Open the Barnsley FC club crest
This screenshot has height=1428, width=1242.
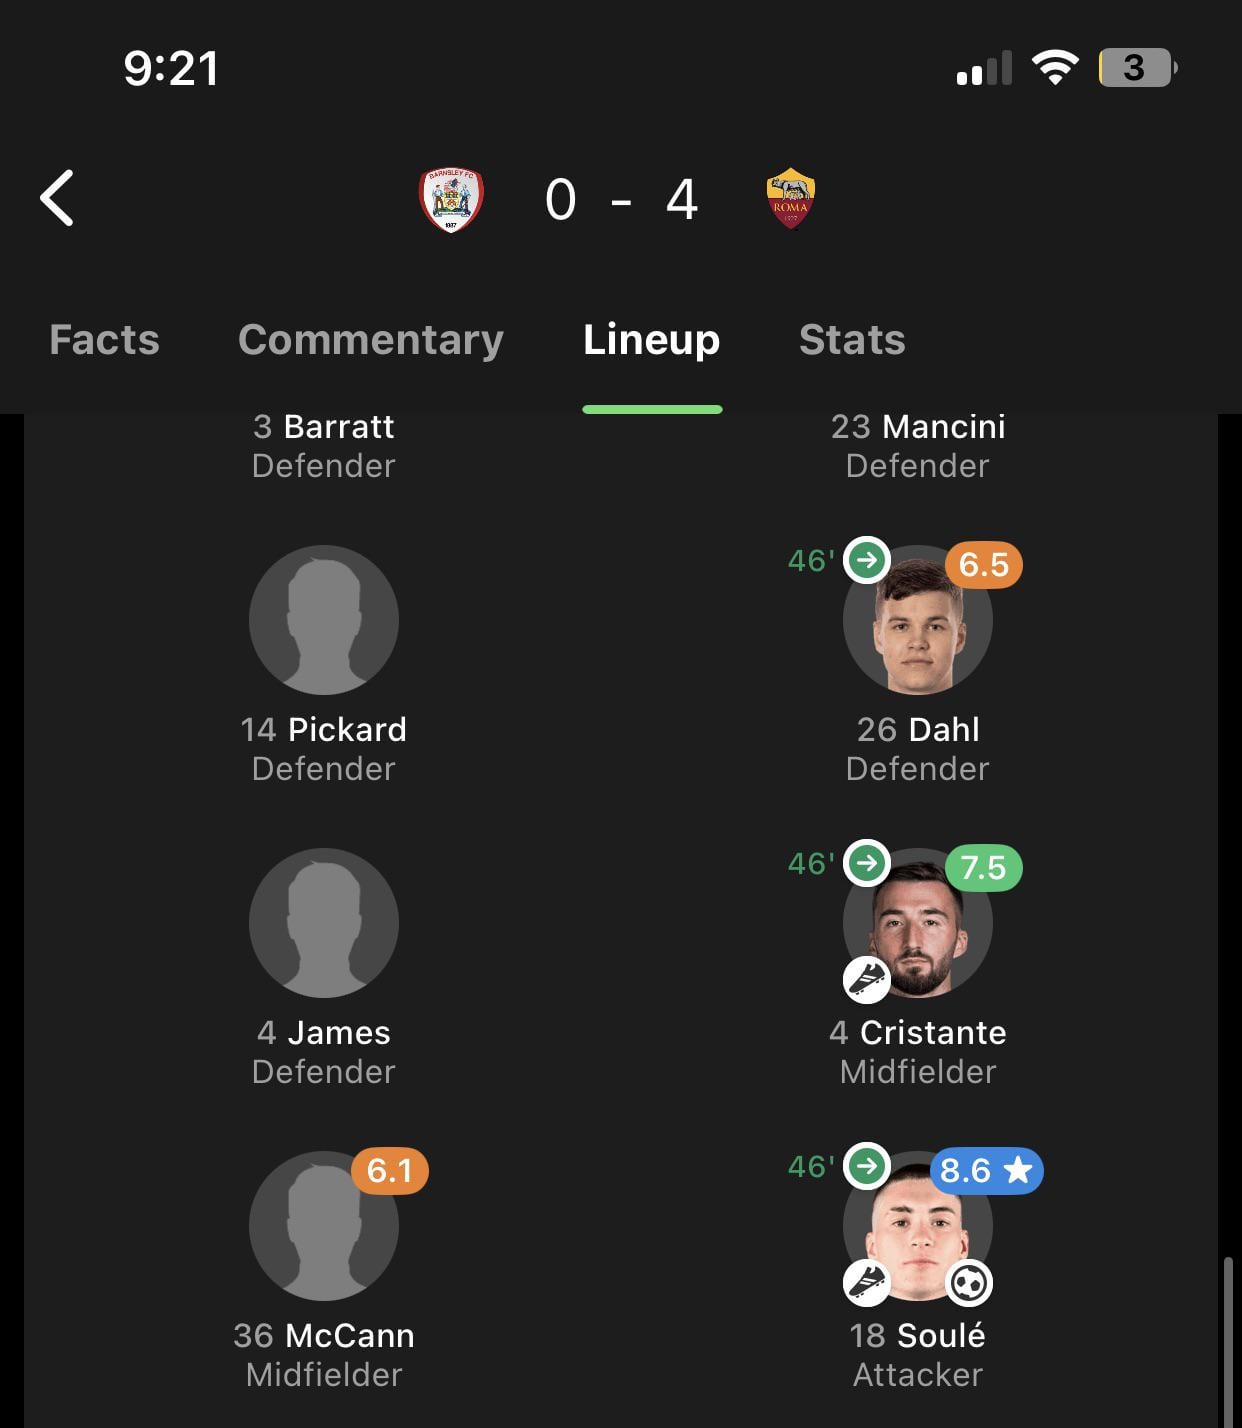point(451,199)
